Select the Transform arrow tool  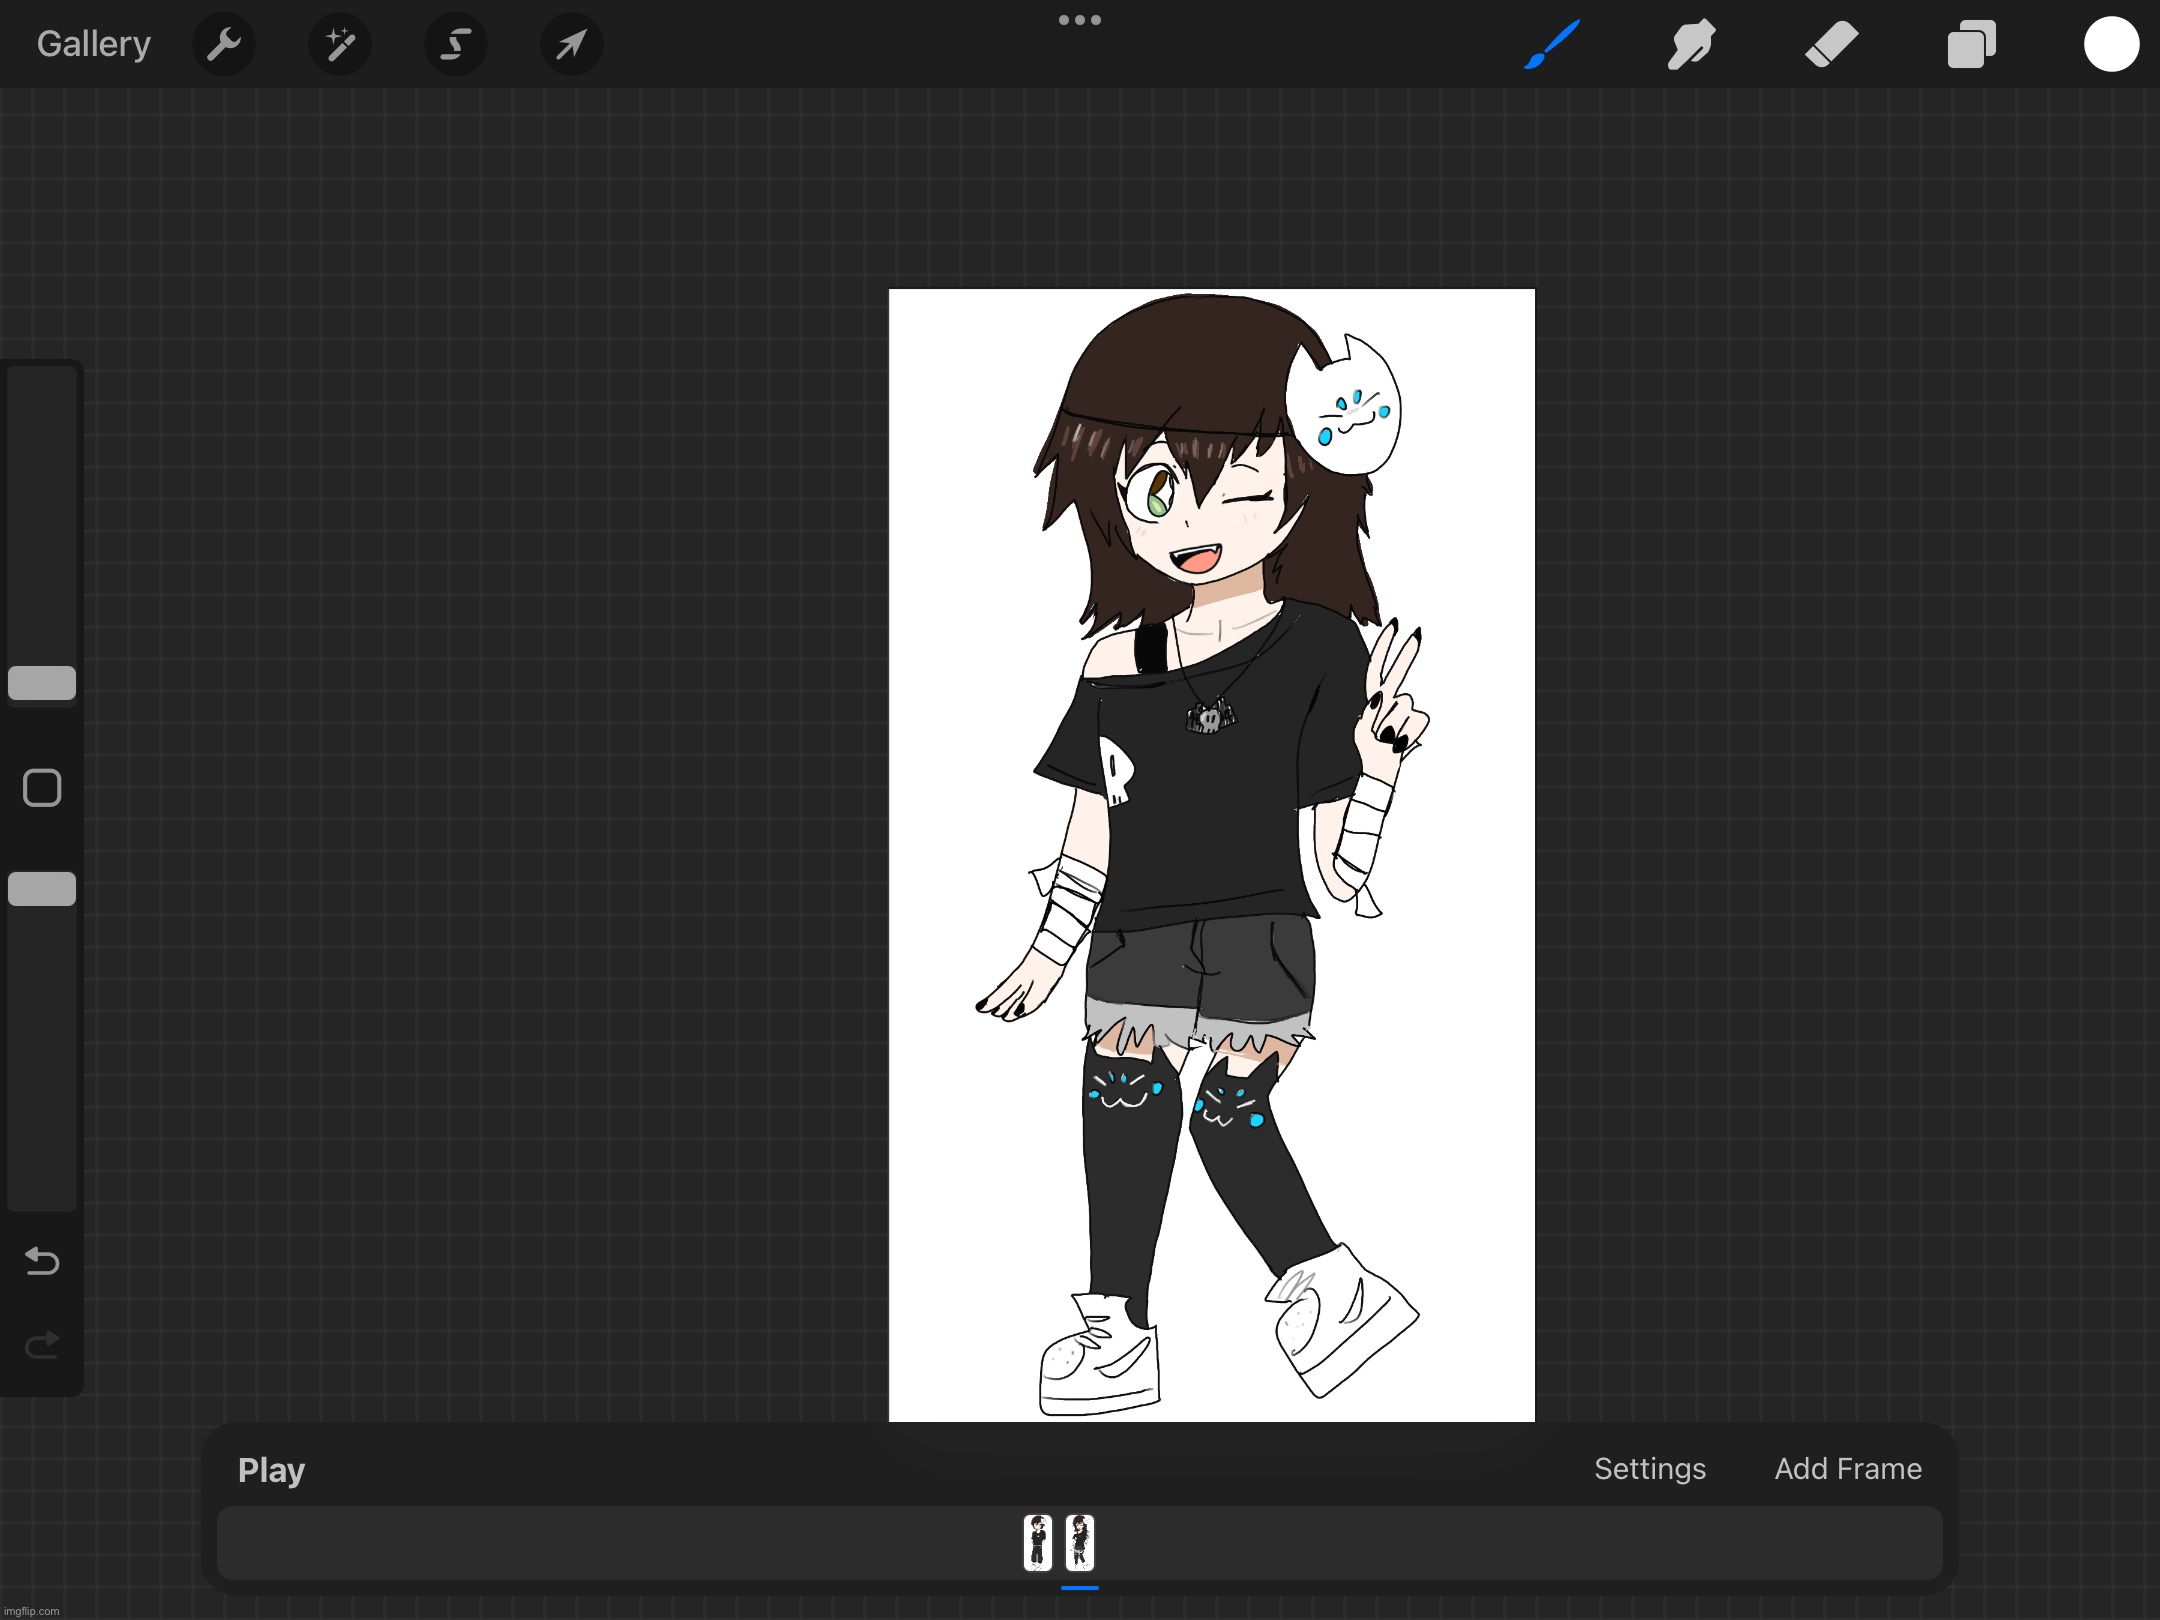point(570,43)
